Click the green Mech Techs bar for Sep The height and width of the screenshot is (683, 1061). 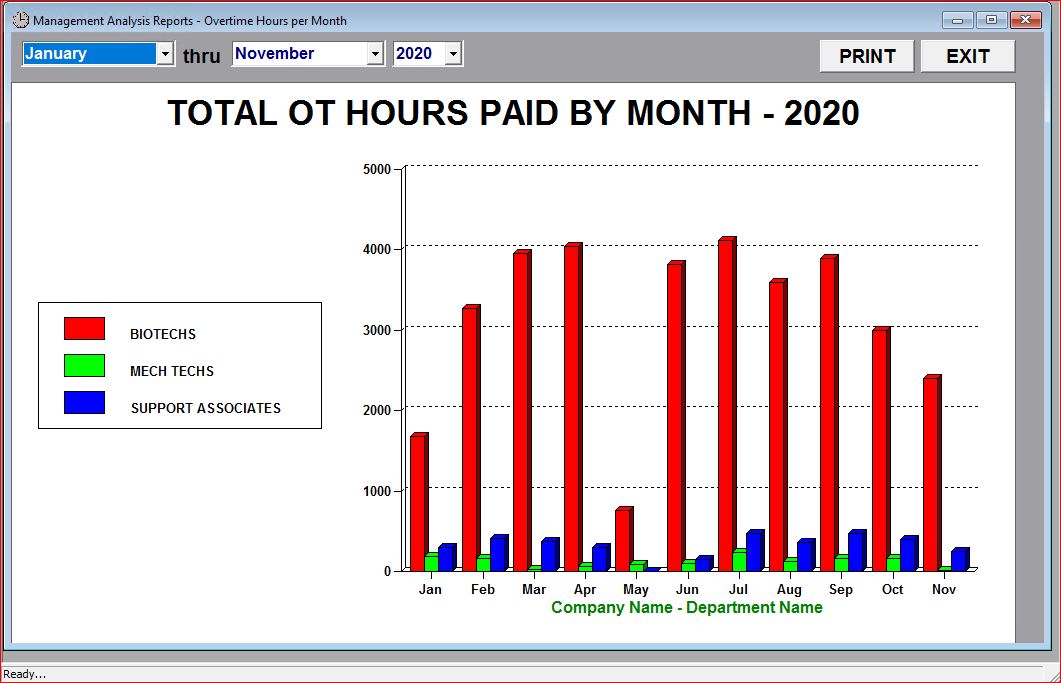842,564
